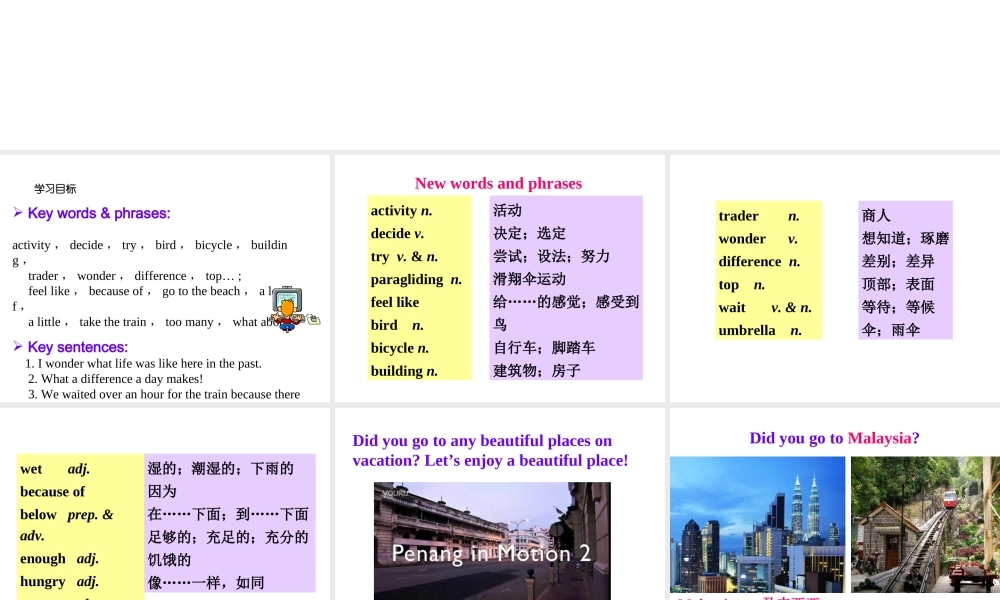This screenshot has height=600, width=1000.
Task: Select the 'Key sentences:' heading
Action: click(78, 347)
